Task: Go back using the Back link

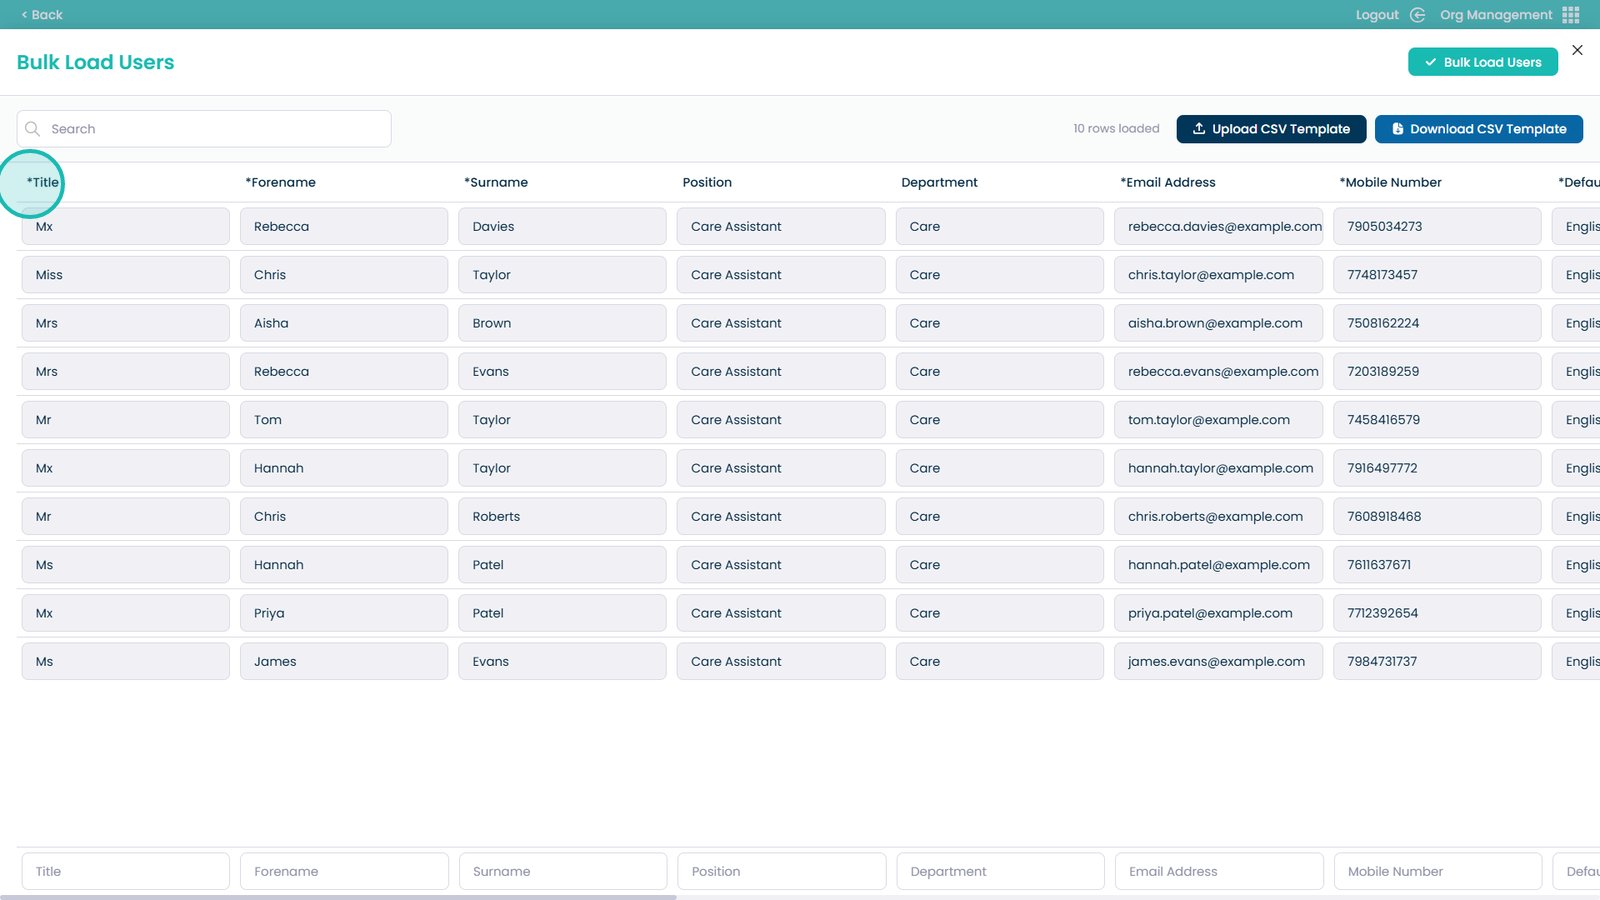Action: pos(42,15)
